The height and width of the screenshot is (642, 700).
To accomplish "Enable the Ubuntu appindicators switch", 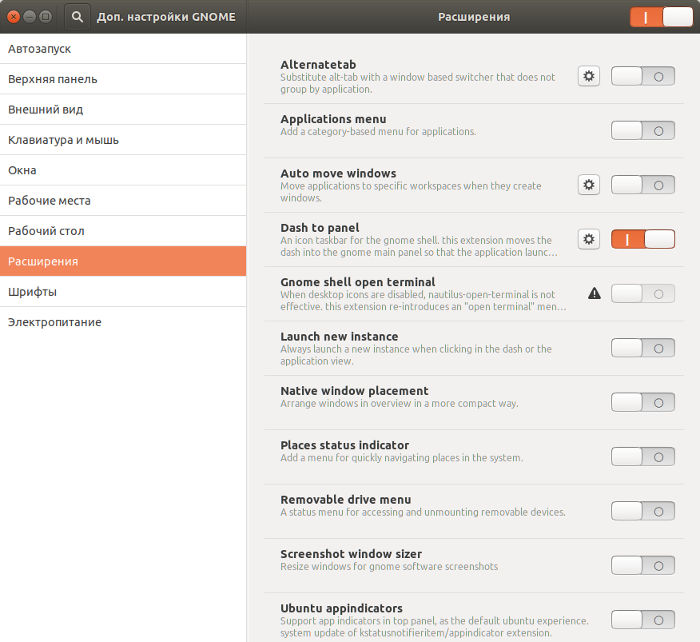I will tap(642, 620).
